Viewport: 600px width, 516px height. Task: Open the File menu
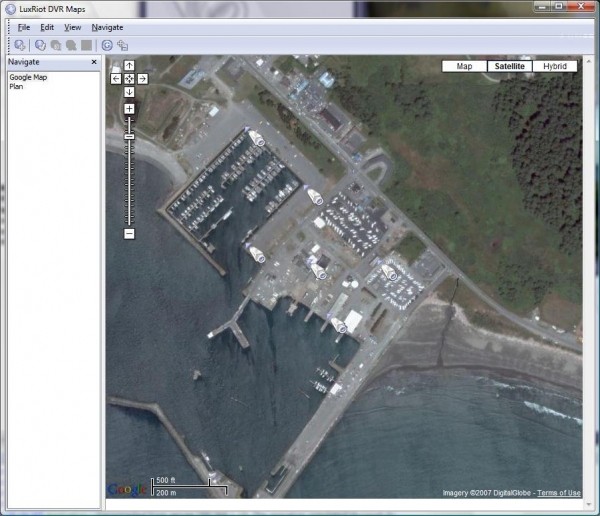[24, 27]
